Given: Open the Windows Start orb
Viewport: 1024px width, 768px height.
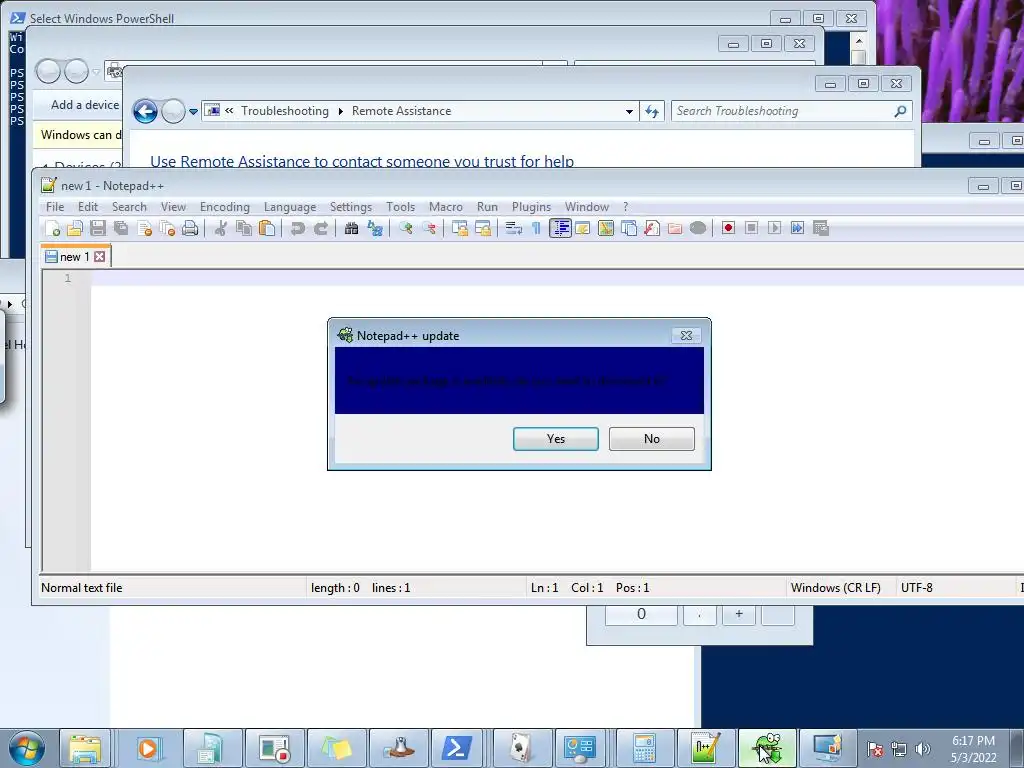Looking at the screenshot, I should 27,748.
